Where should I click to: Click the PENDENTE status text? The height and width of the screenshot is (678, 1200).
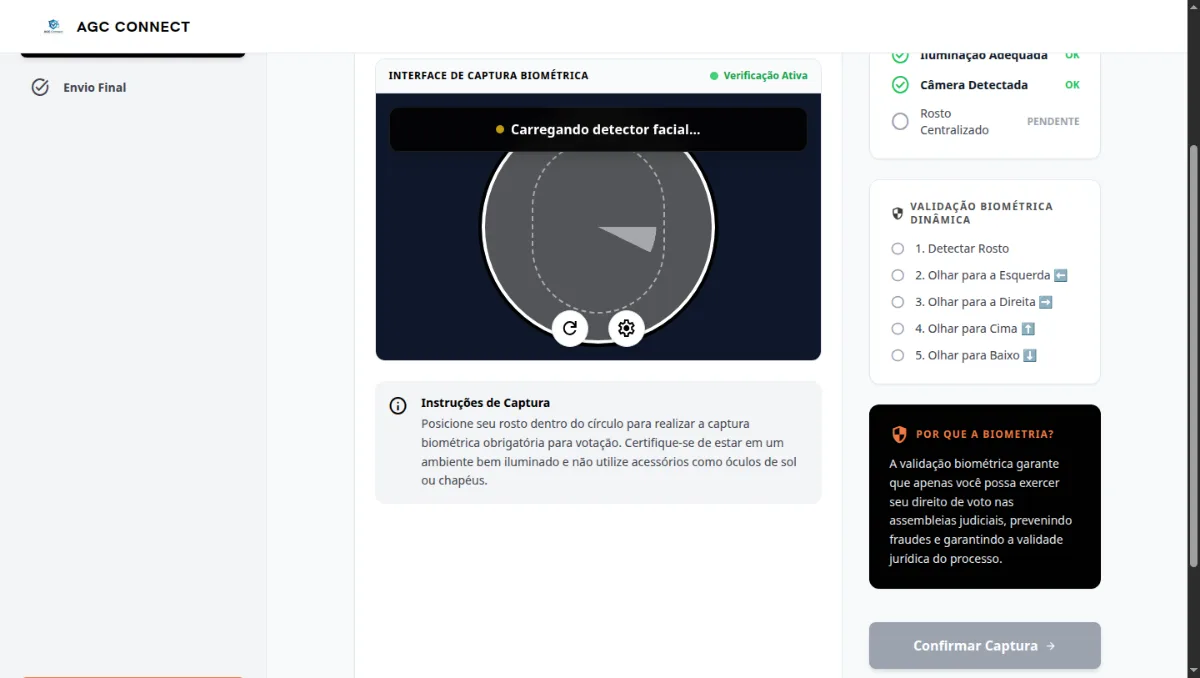1053,121
